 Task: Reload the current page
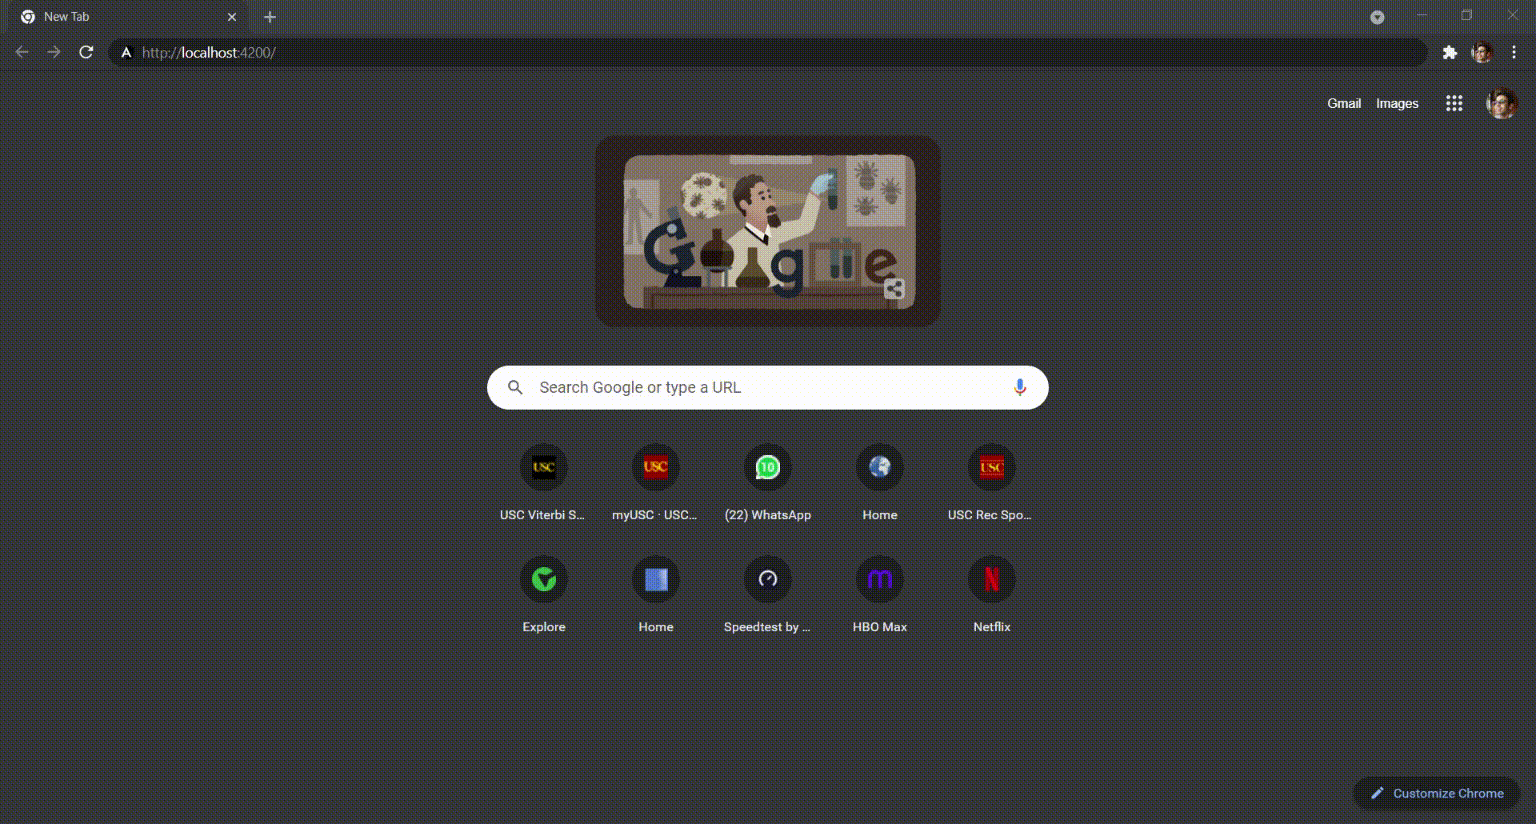tap(86, 52)
